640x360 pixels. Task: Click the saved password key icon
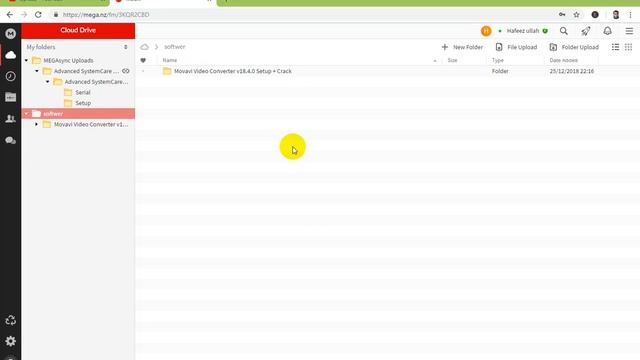(x=562, y=15)
